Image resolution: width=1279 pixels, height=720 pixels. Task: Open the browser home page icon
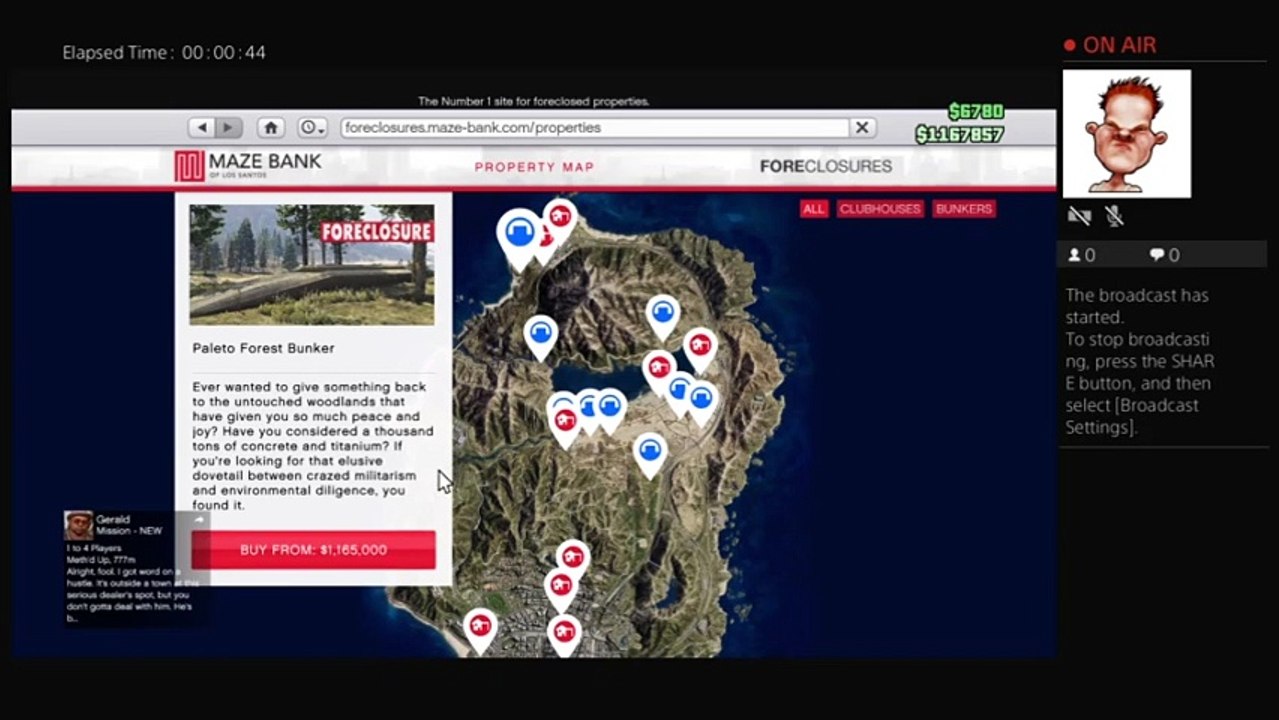(x=271, y=128)
